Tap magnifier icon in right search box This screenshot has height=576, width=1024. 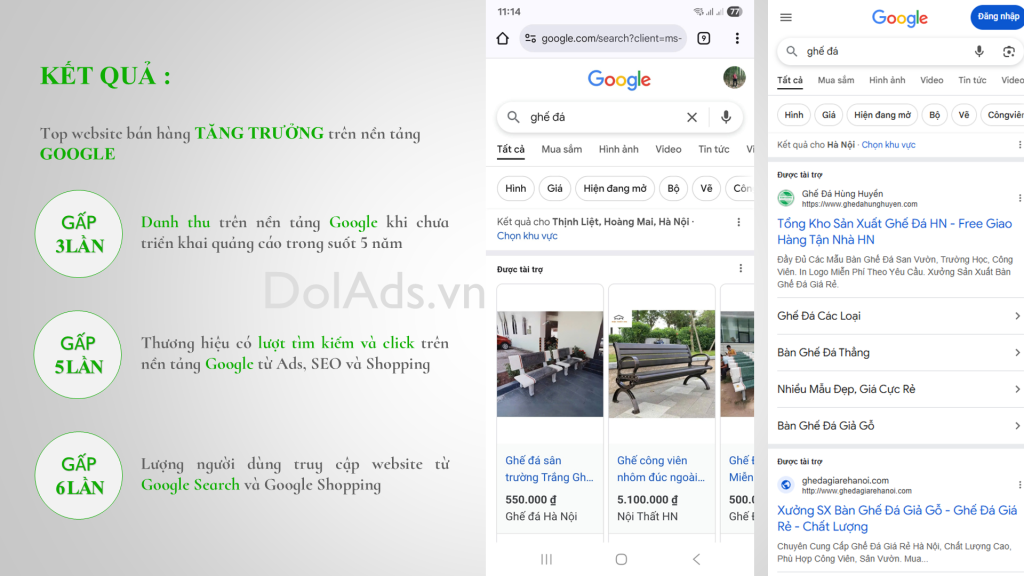pos(792,51)
